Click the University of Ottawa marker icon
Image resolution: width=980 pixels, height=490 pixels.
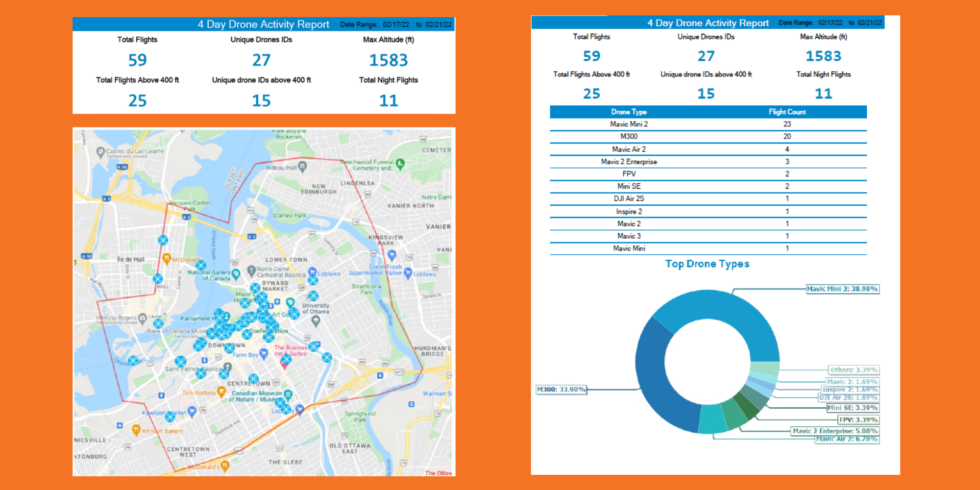(x=316, y=320)
